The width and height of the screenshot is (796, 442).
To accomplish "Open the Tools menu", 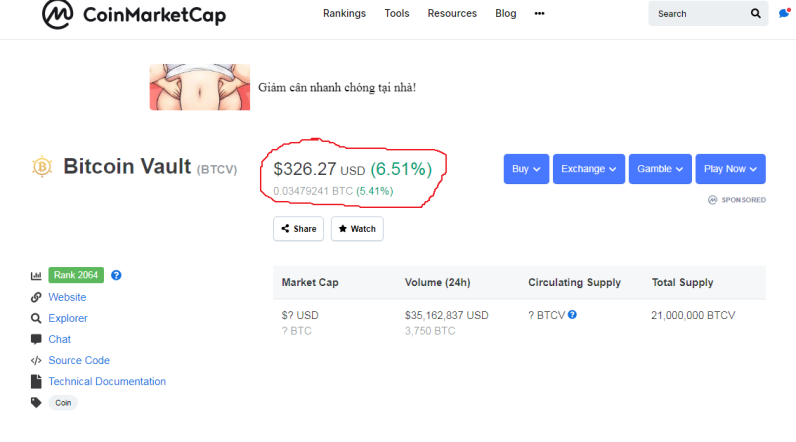I will (x=397, y=14).
